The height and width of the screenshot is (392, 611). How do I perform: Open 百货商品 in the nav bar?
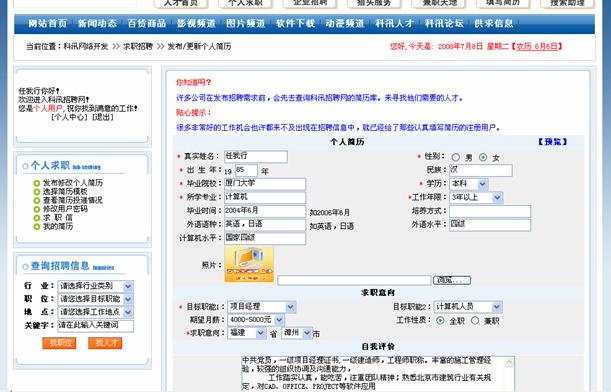tap(147, 23)
